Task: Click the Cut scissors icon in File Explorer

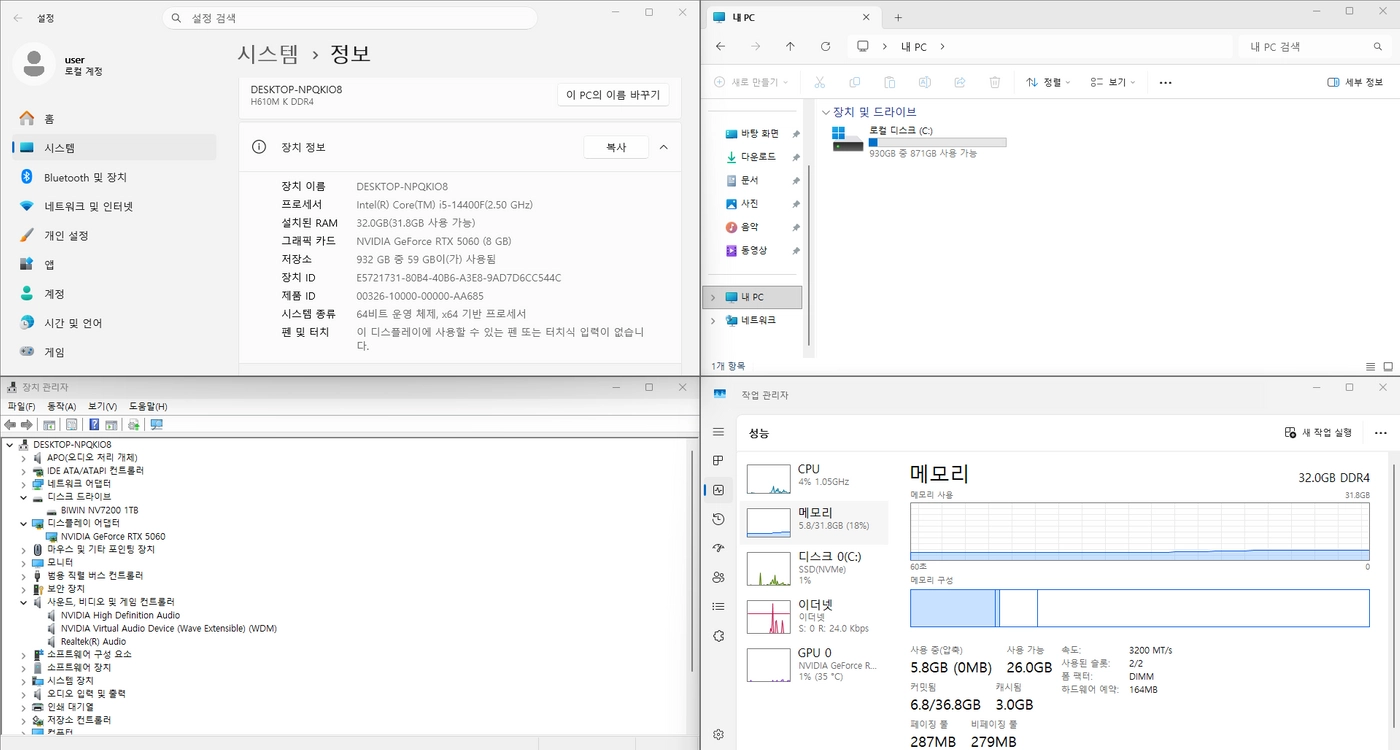Action: tap(819, 82)
